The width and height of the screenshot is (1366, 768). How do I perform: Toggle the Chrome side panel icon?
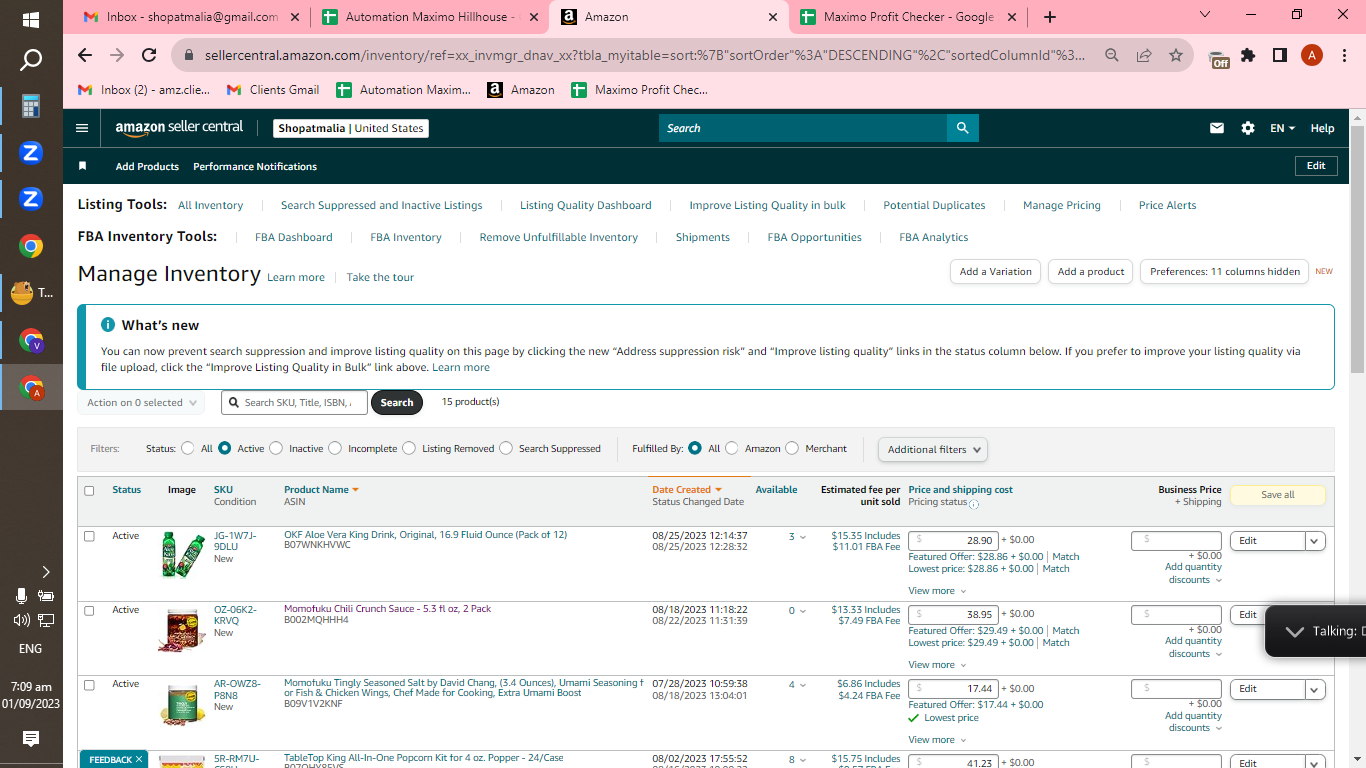click(x=1279, y=55)
